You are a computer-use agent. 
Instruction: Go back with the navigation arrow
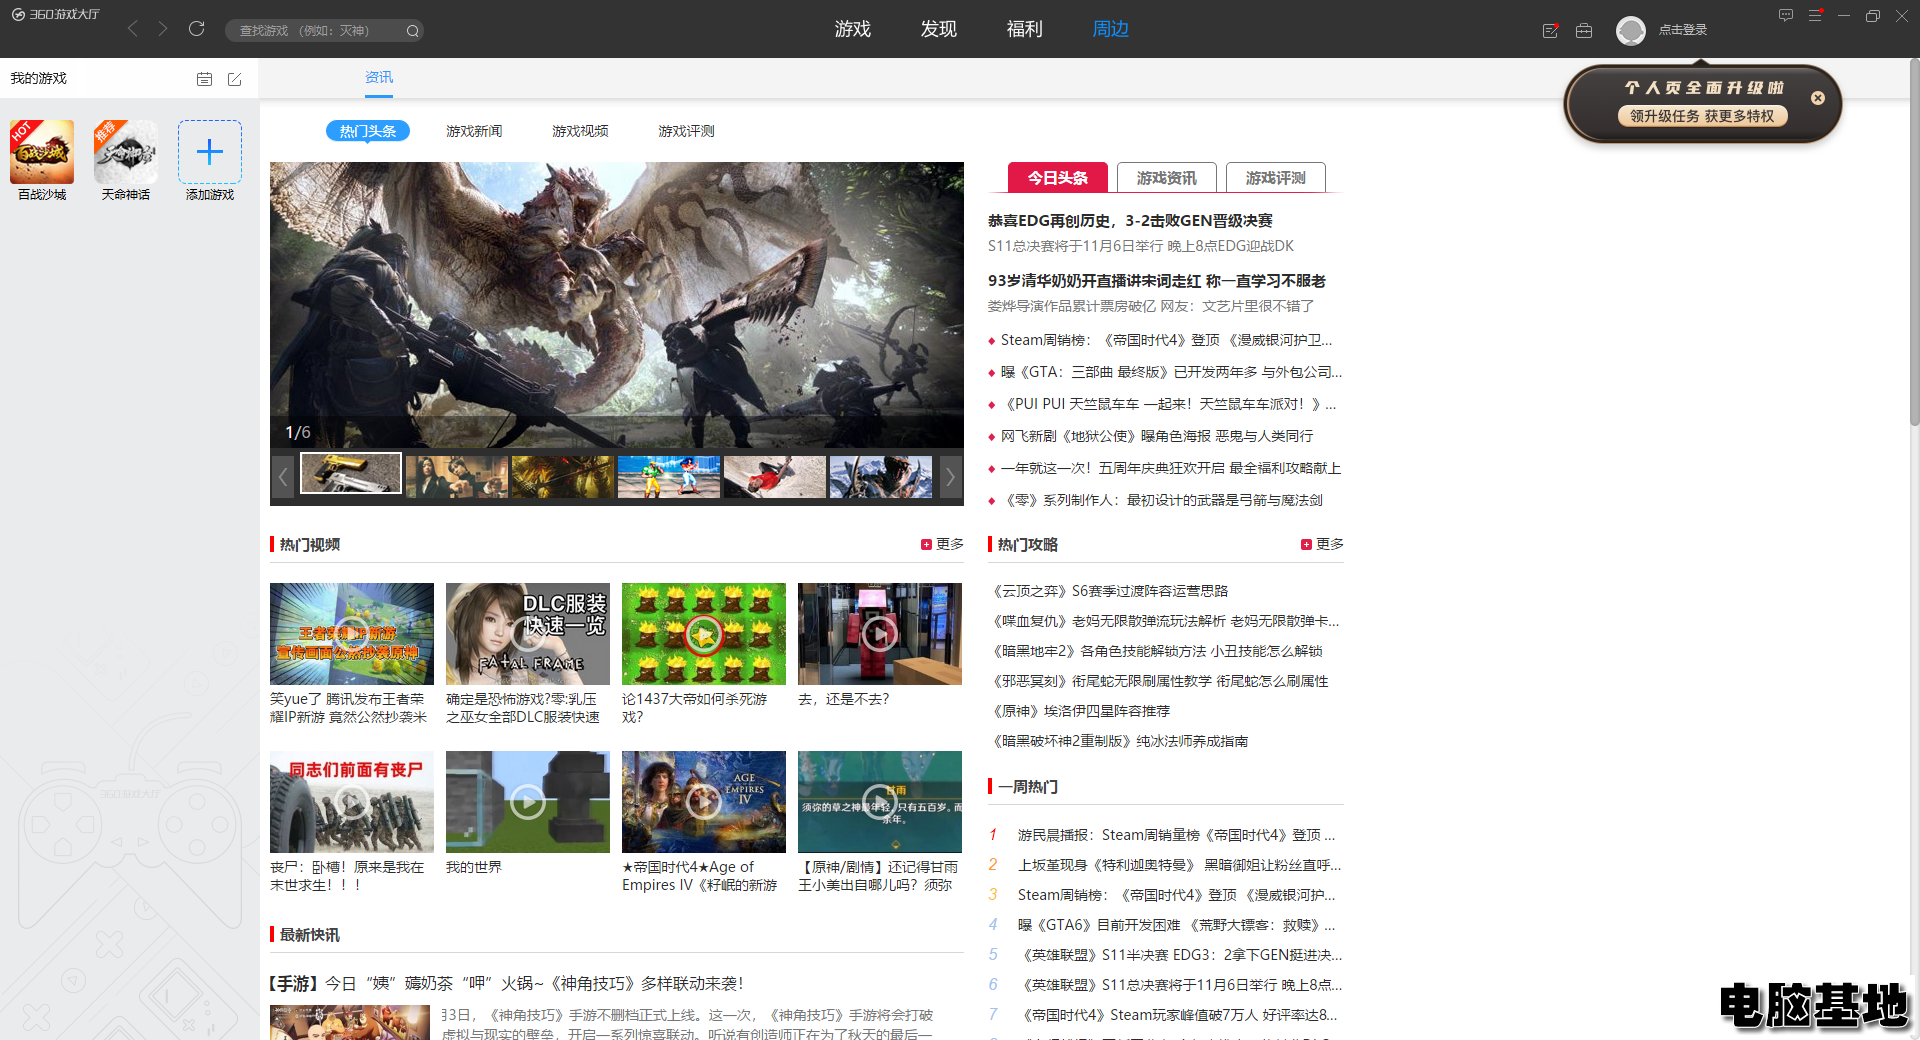pyautogui.click(x=132, y=29)
